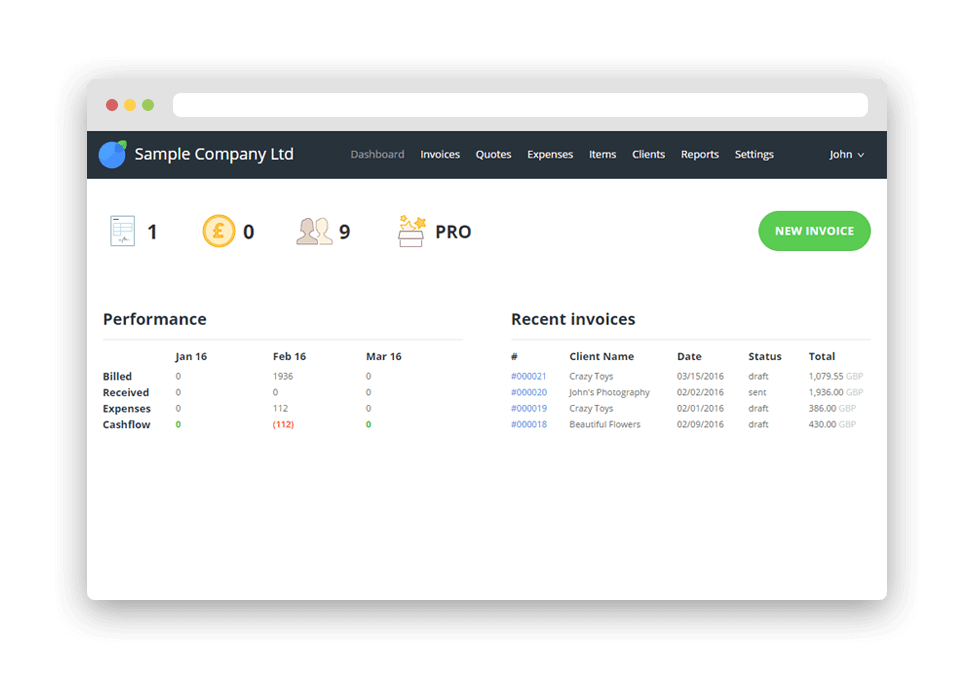
Task: Switch to the Quotes tab
Action: (493, 154)
